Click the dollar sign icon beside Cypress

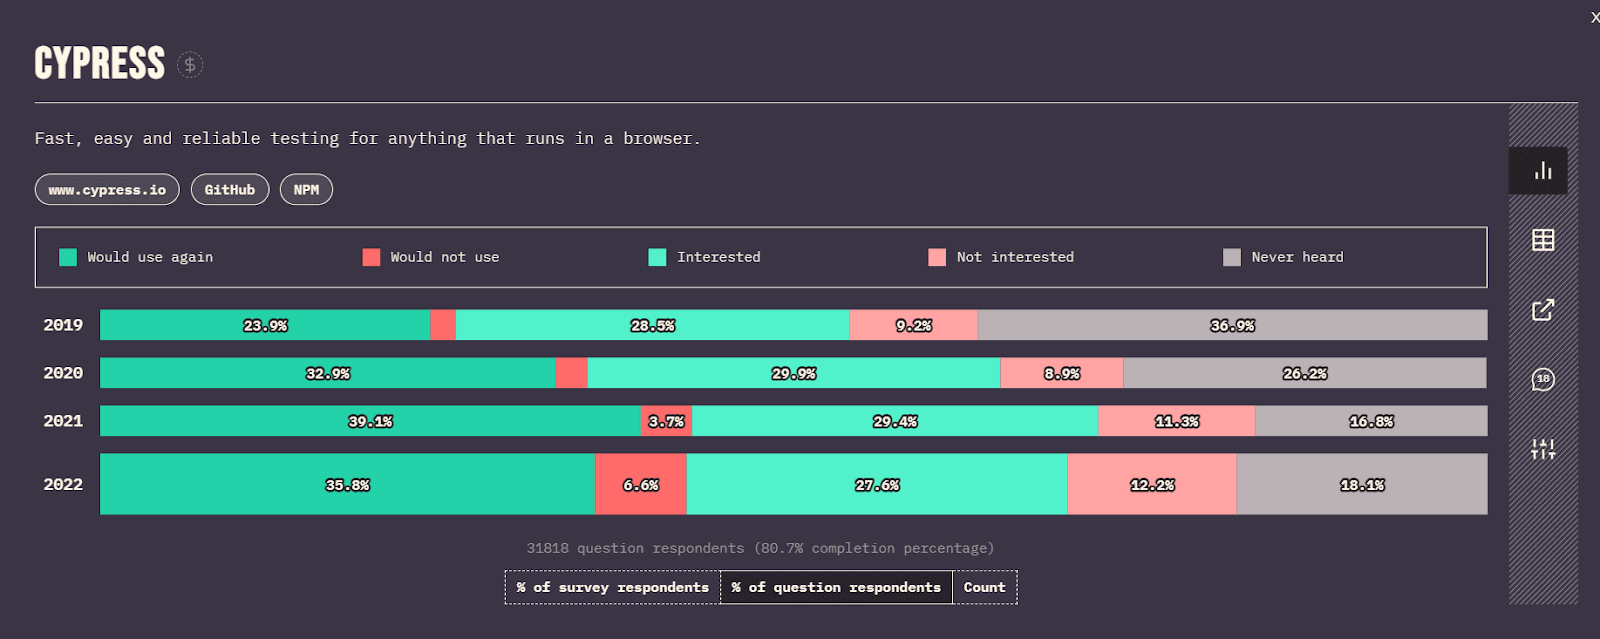(190, 65)
